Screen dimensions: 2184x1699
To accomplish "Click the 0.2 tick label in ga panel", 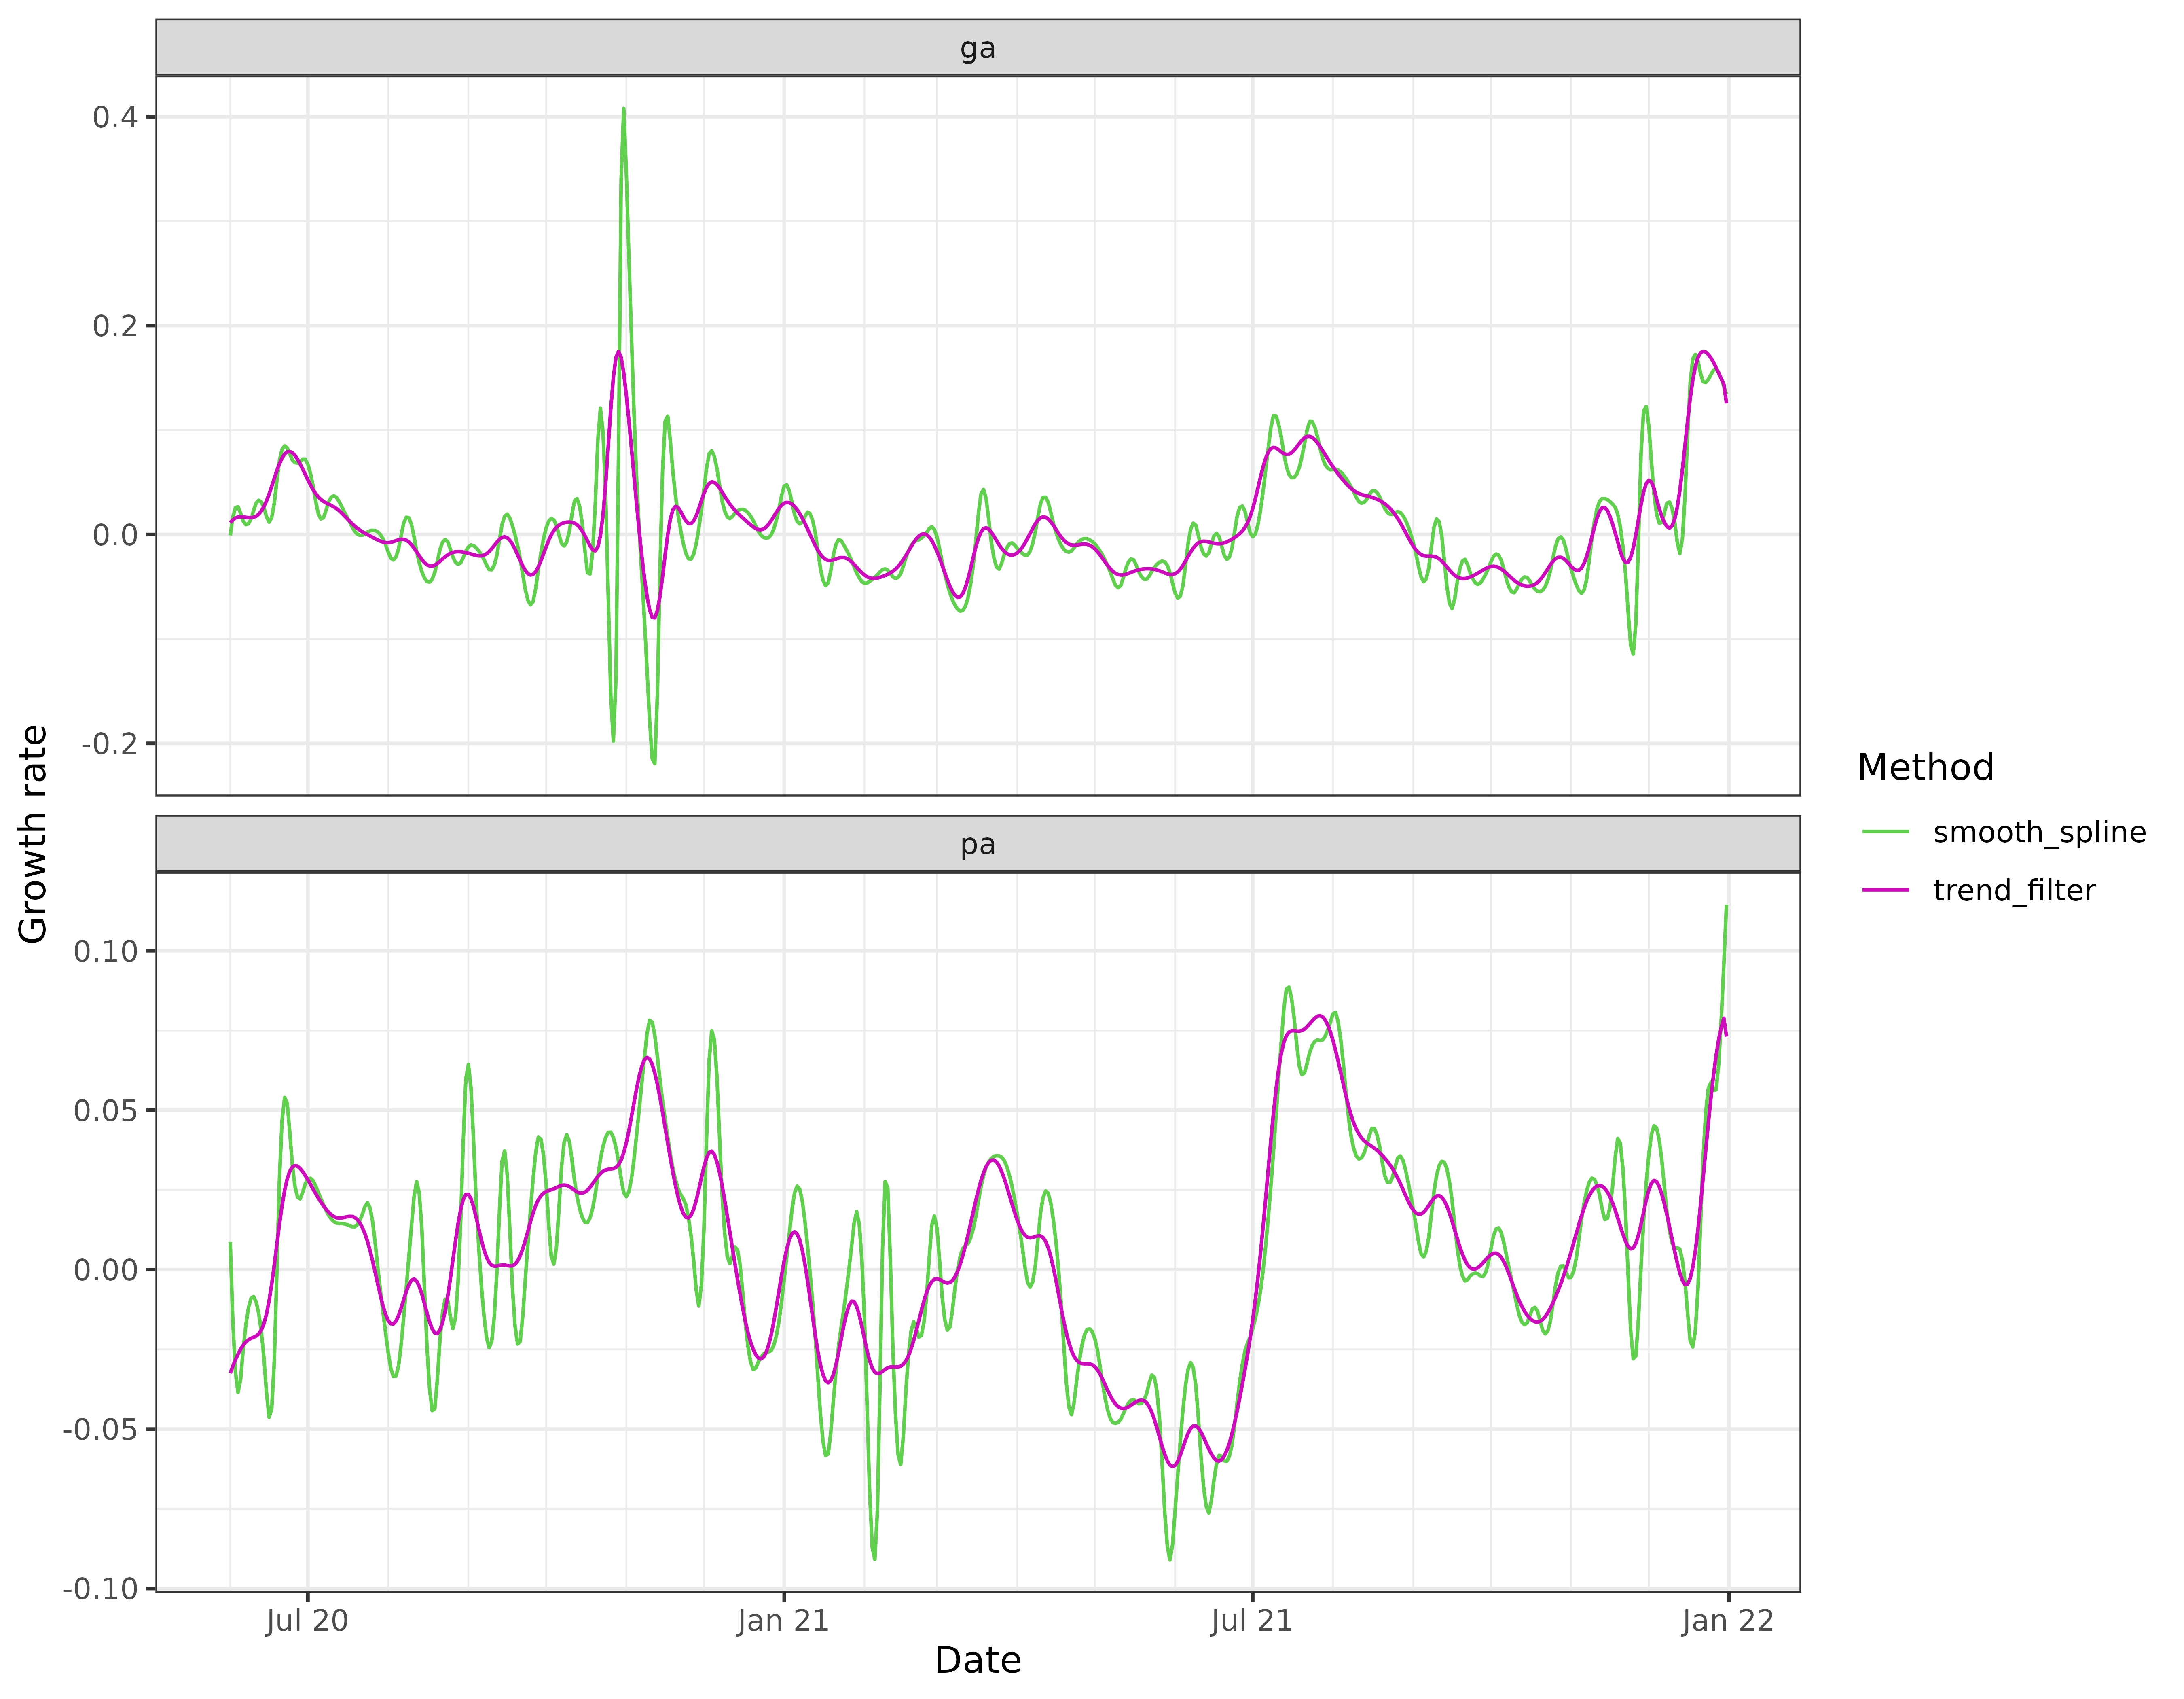I will point(115,326).
